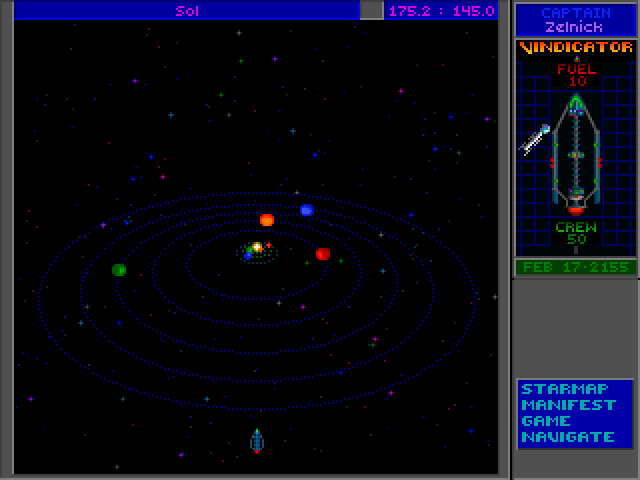The width and height of the screenshot is (640, 480).
Task: Select the large blue planet
Action: pyautogui.click(x=307, y=210)
